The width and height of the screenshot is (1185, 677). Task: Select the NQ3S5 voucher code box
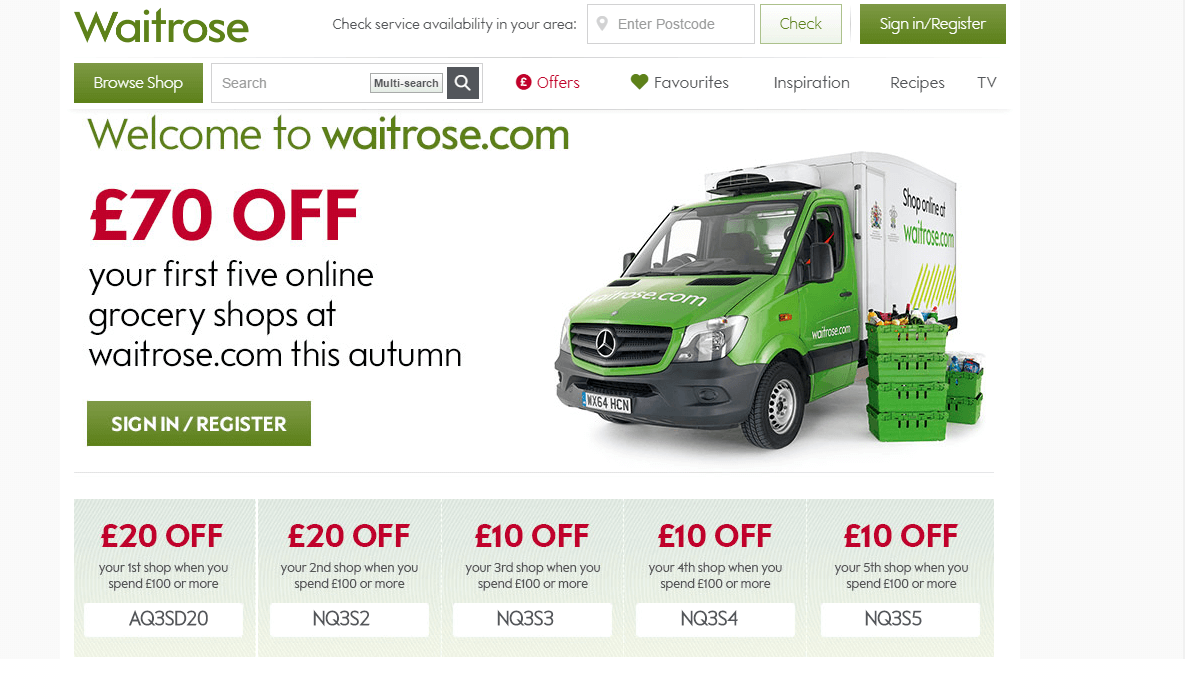(x=900, y=619)
